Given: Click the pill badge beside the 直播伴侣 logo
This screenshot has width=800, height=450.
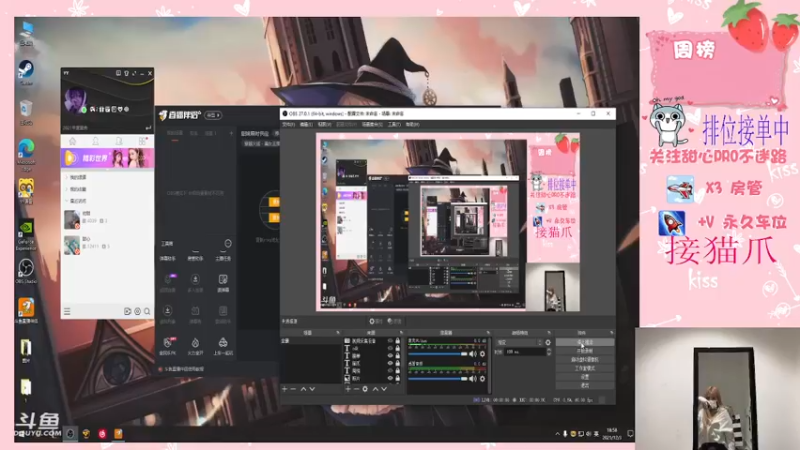Looking at the screenshot, I should (213, 115).
